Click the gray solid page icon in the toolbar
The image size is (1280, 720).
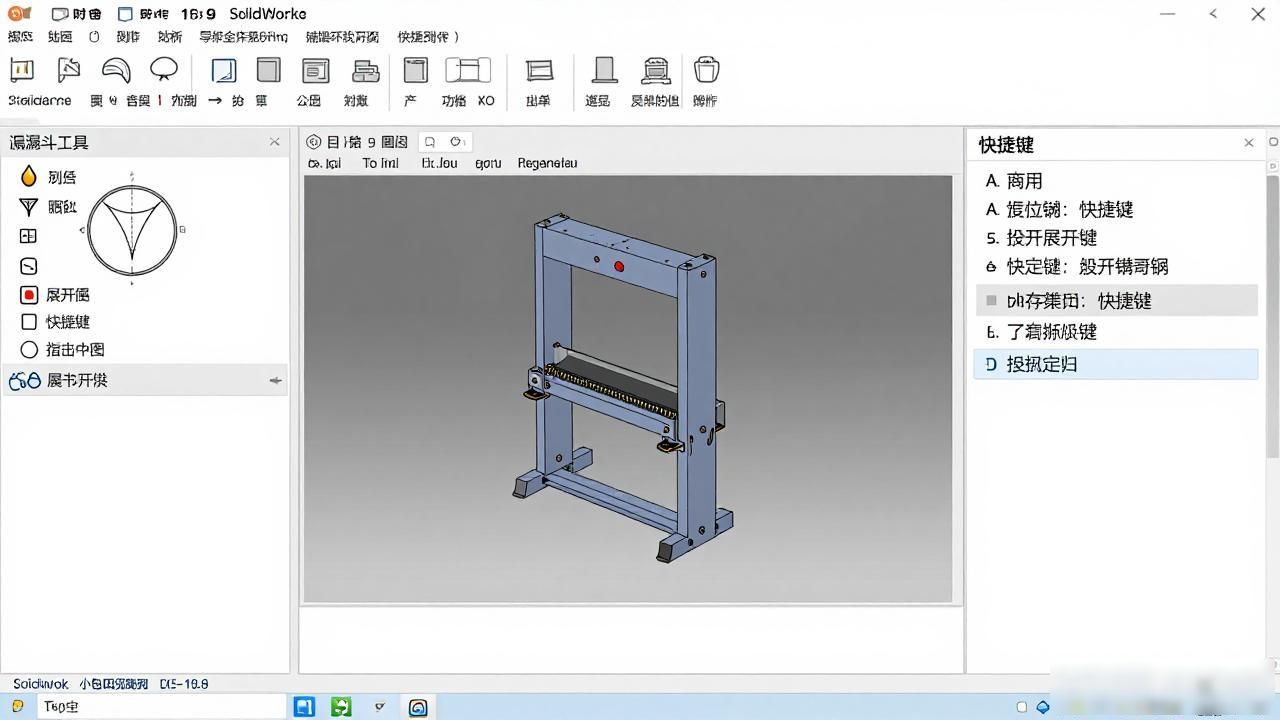[268, 70]
